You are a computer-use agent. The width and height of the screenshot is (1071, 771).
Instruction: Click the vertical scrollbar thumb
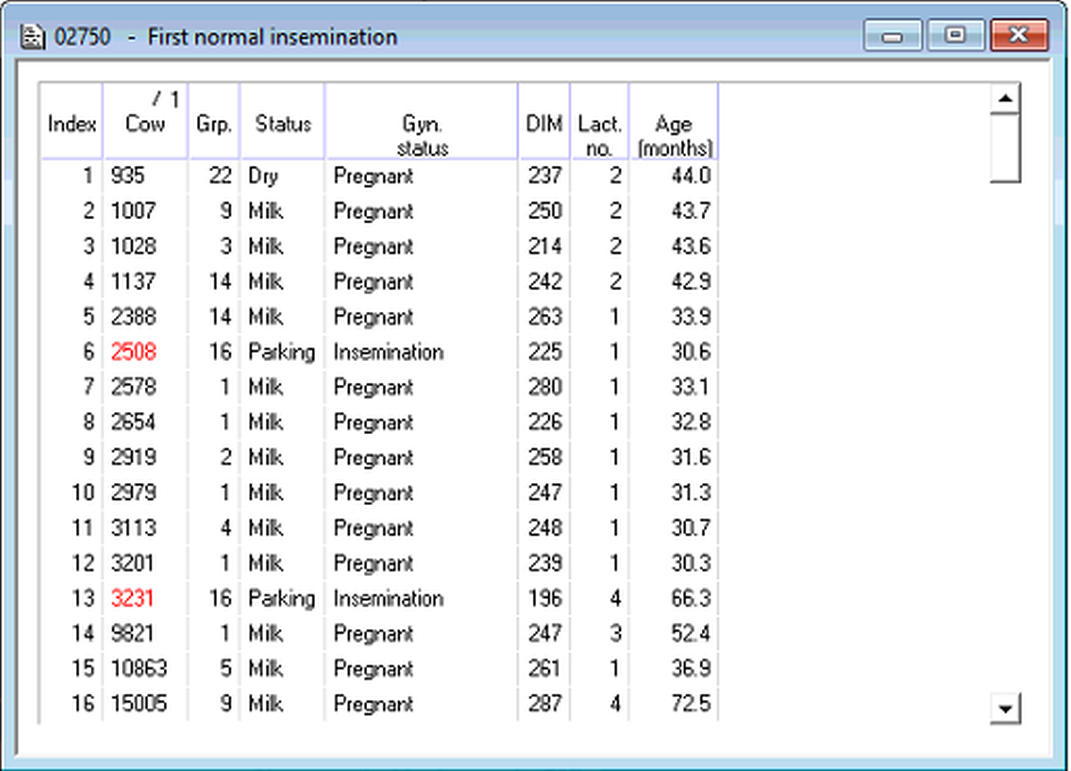1004,147
